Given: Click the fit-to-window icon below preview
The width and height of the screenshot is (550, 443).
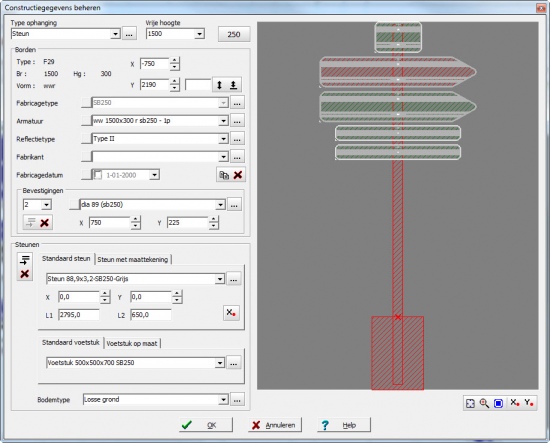Looking at the screenshot, I should pyautogui.click(x=470, y=403).
